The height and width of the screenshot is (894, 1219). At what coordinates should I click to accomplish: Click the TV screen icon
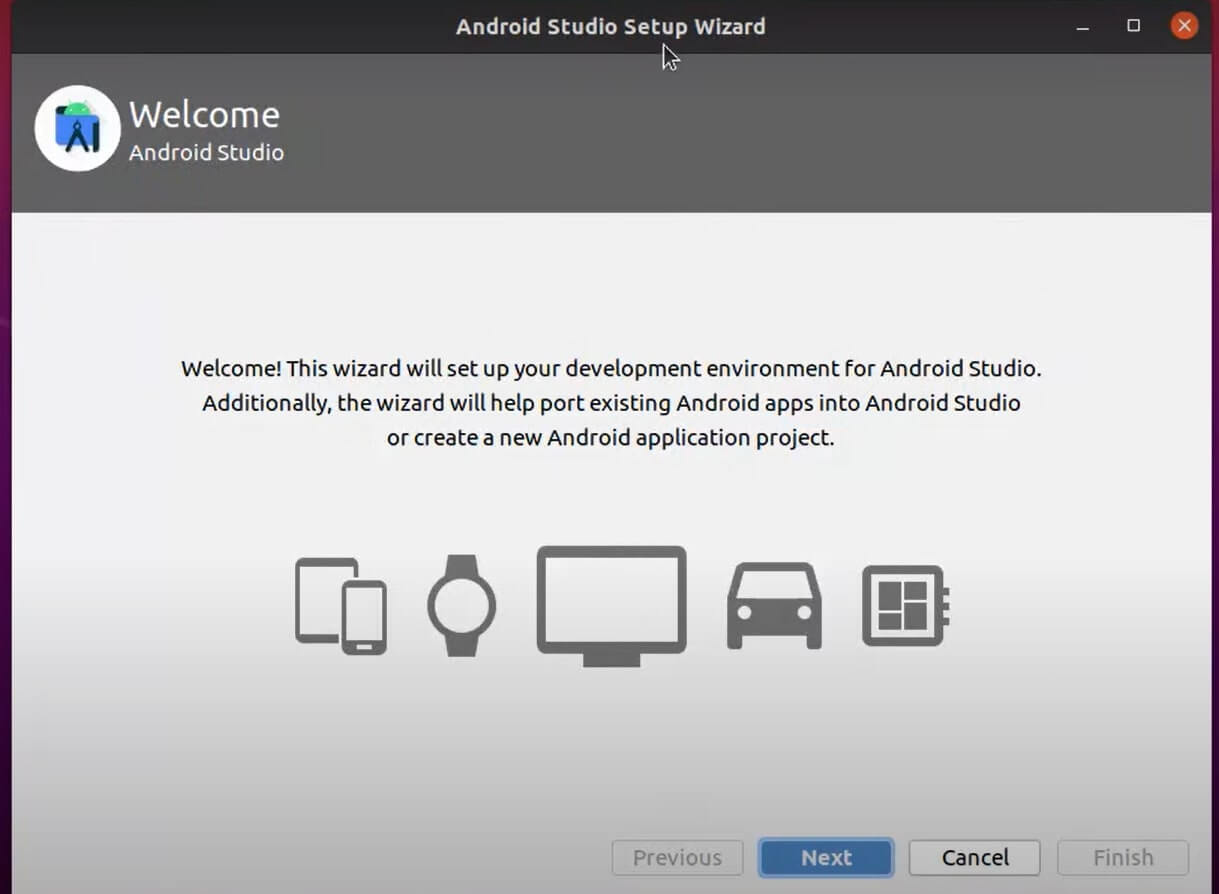pos(611,604)
